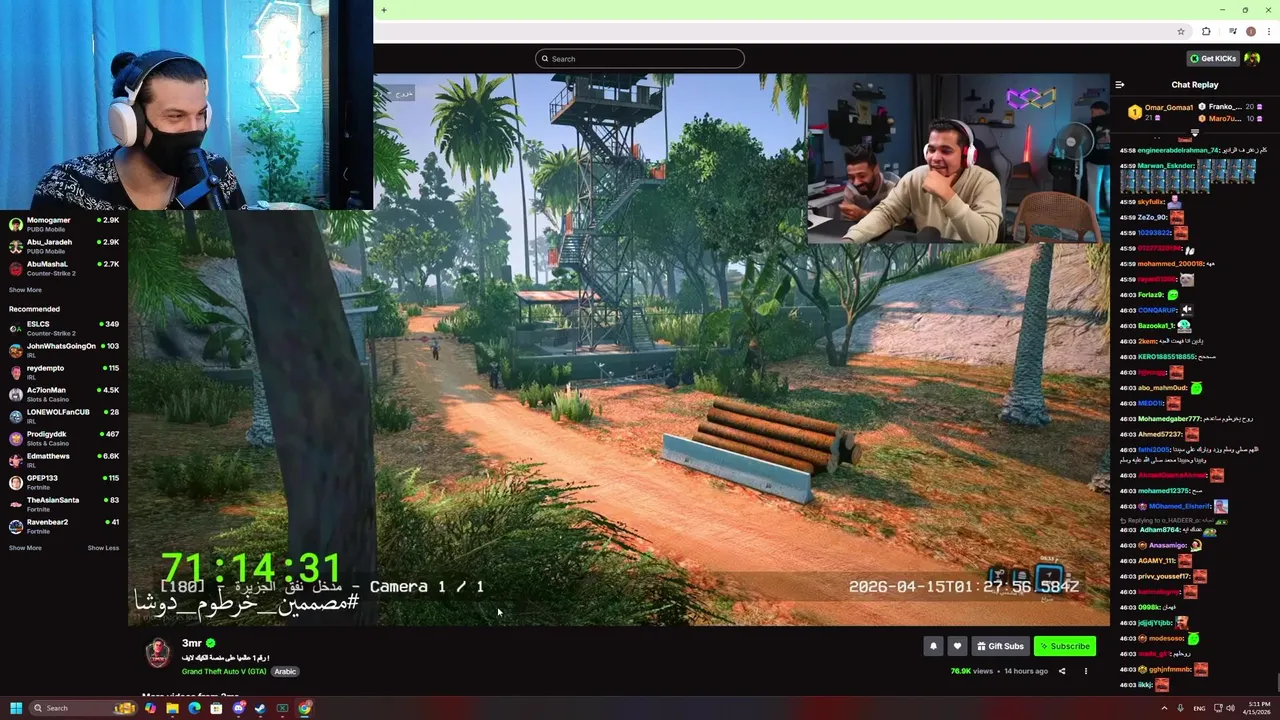Click the ENG language indicator in tray

point(1199,708)
